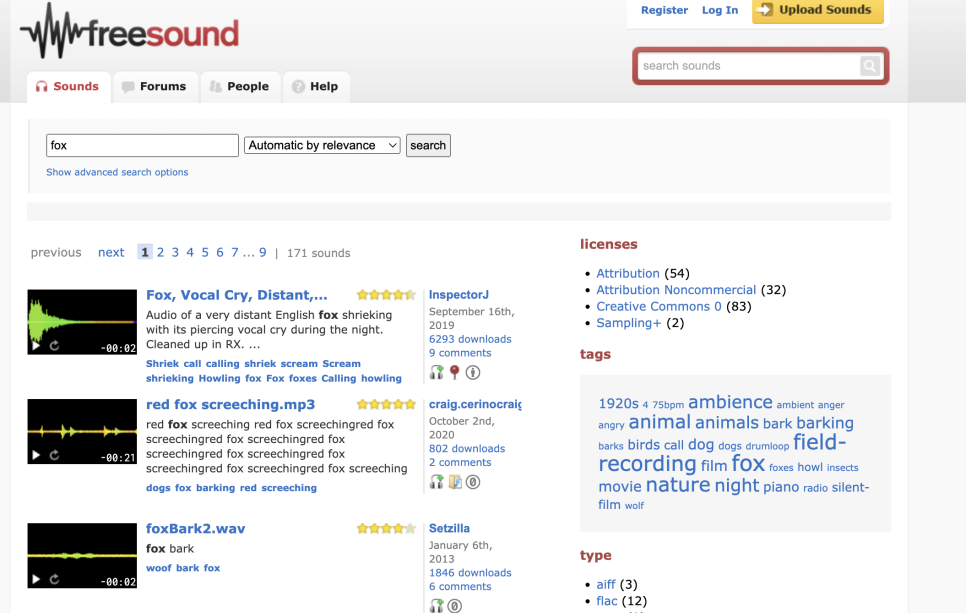Play foxBark2.wav preview
The width and height of the screenshot is (966, 613).
click(x=36, y=579)
